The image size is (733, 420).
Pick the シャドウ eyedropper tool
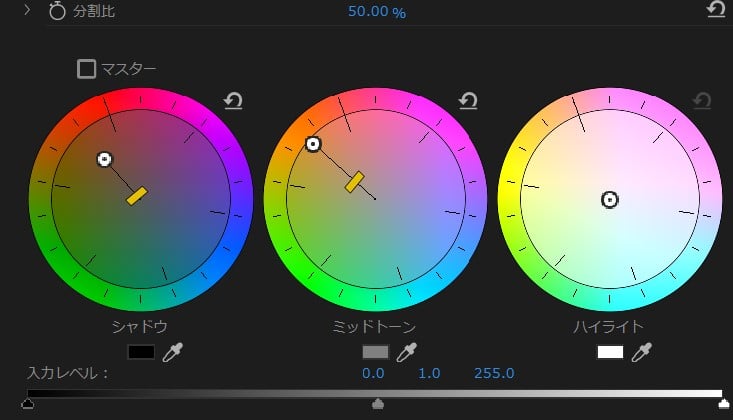172,352
